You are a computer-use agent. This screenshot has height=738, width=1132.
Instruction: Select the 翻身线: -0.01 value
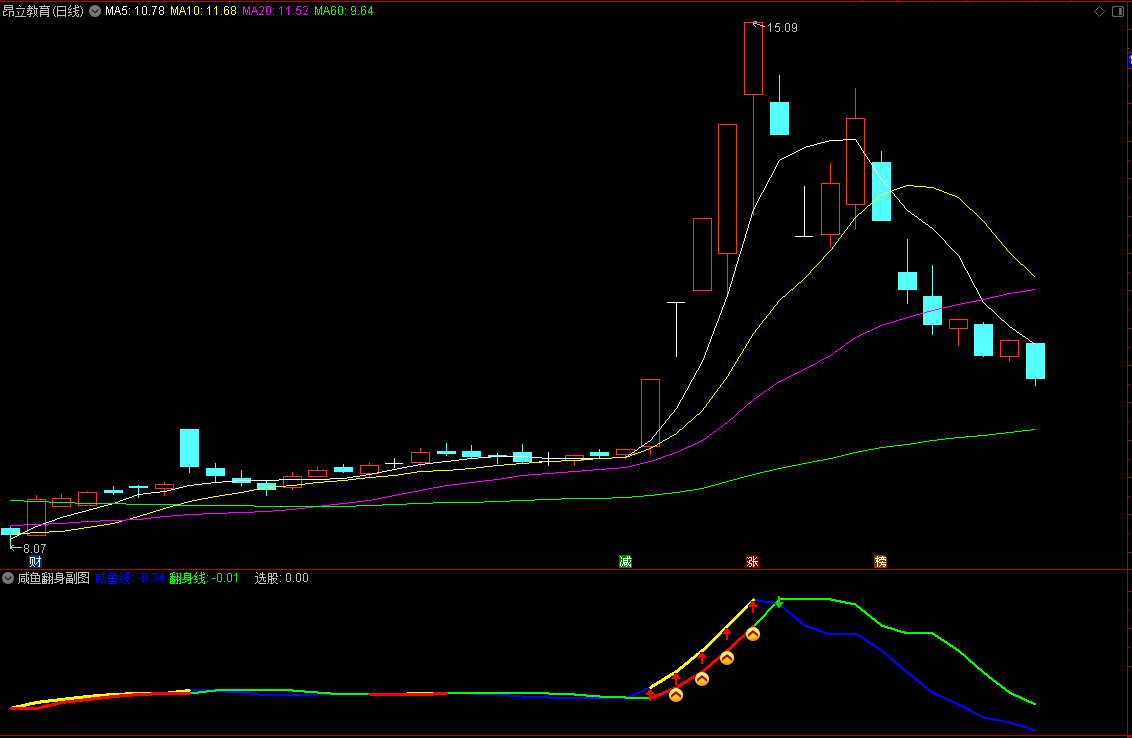coord(204,578)
